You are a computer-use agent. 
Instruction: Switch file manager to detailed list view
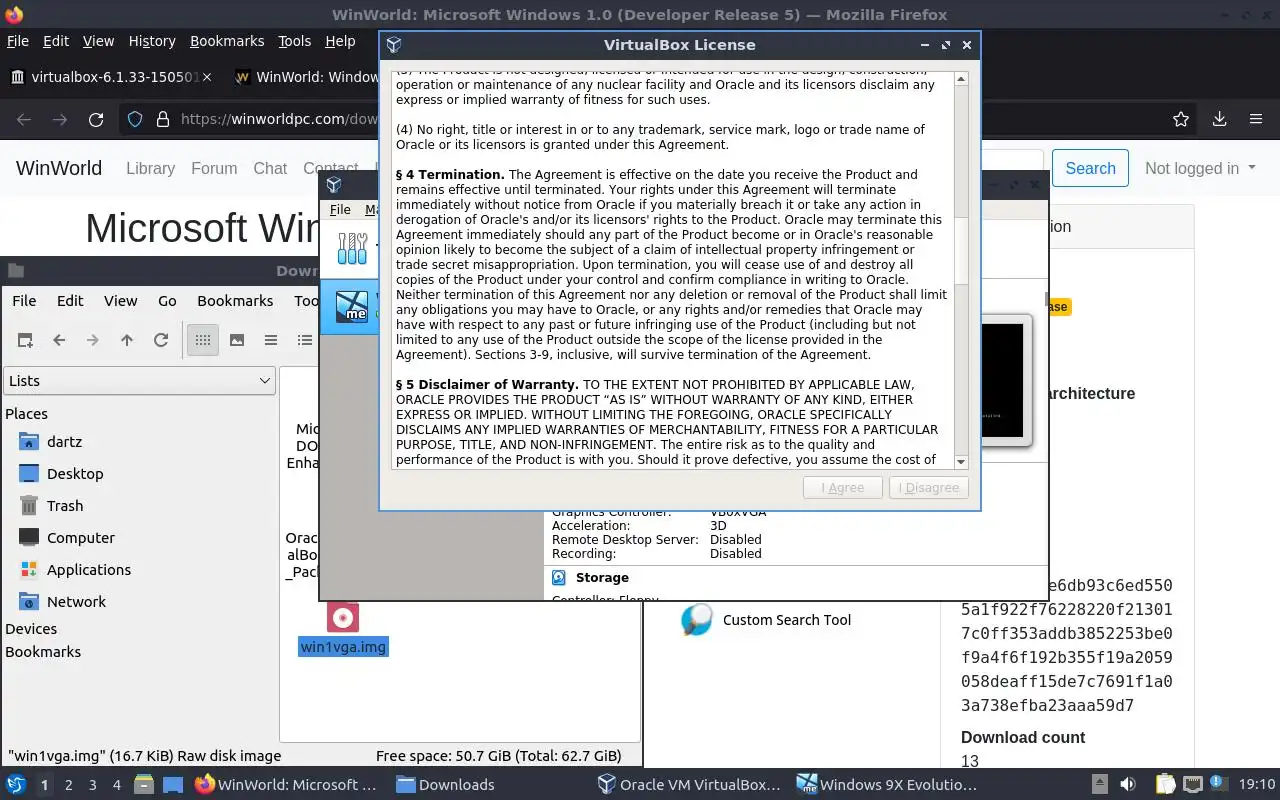[305, 340]
